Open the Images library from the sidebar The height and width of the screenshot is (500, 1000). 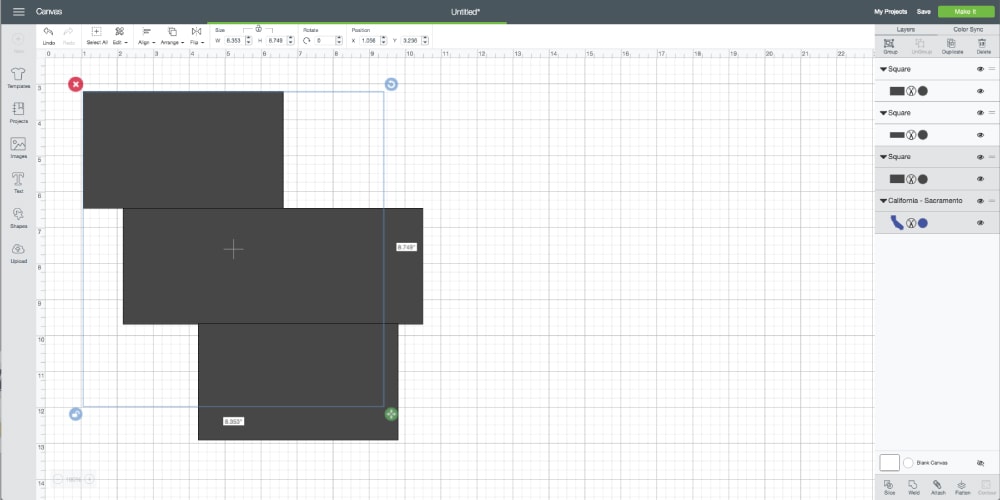coord(18,147)
